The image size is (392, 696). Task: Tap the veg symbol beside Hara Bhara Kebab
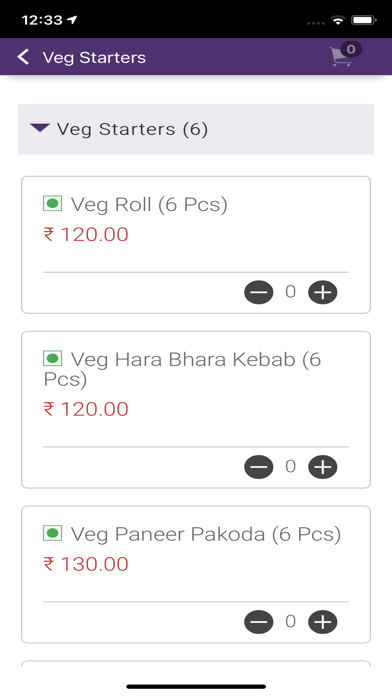coord(52,358)
